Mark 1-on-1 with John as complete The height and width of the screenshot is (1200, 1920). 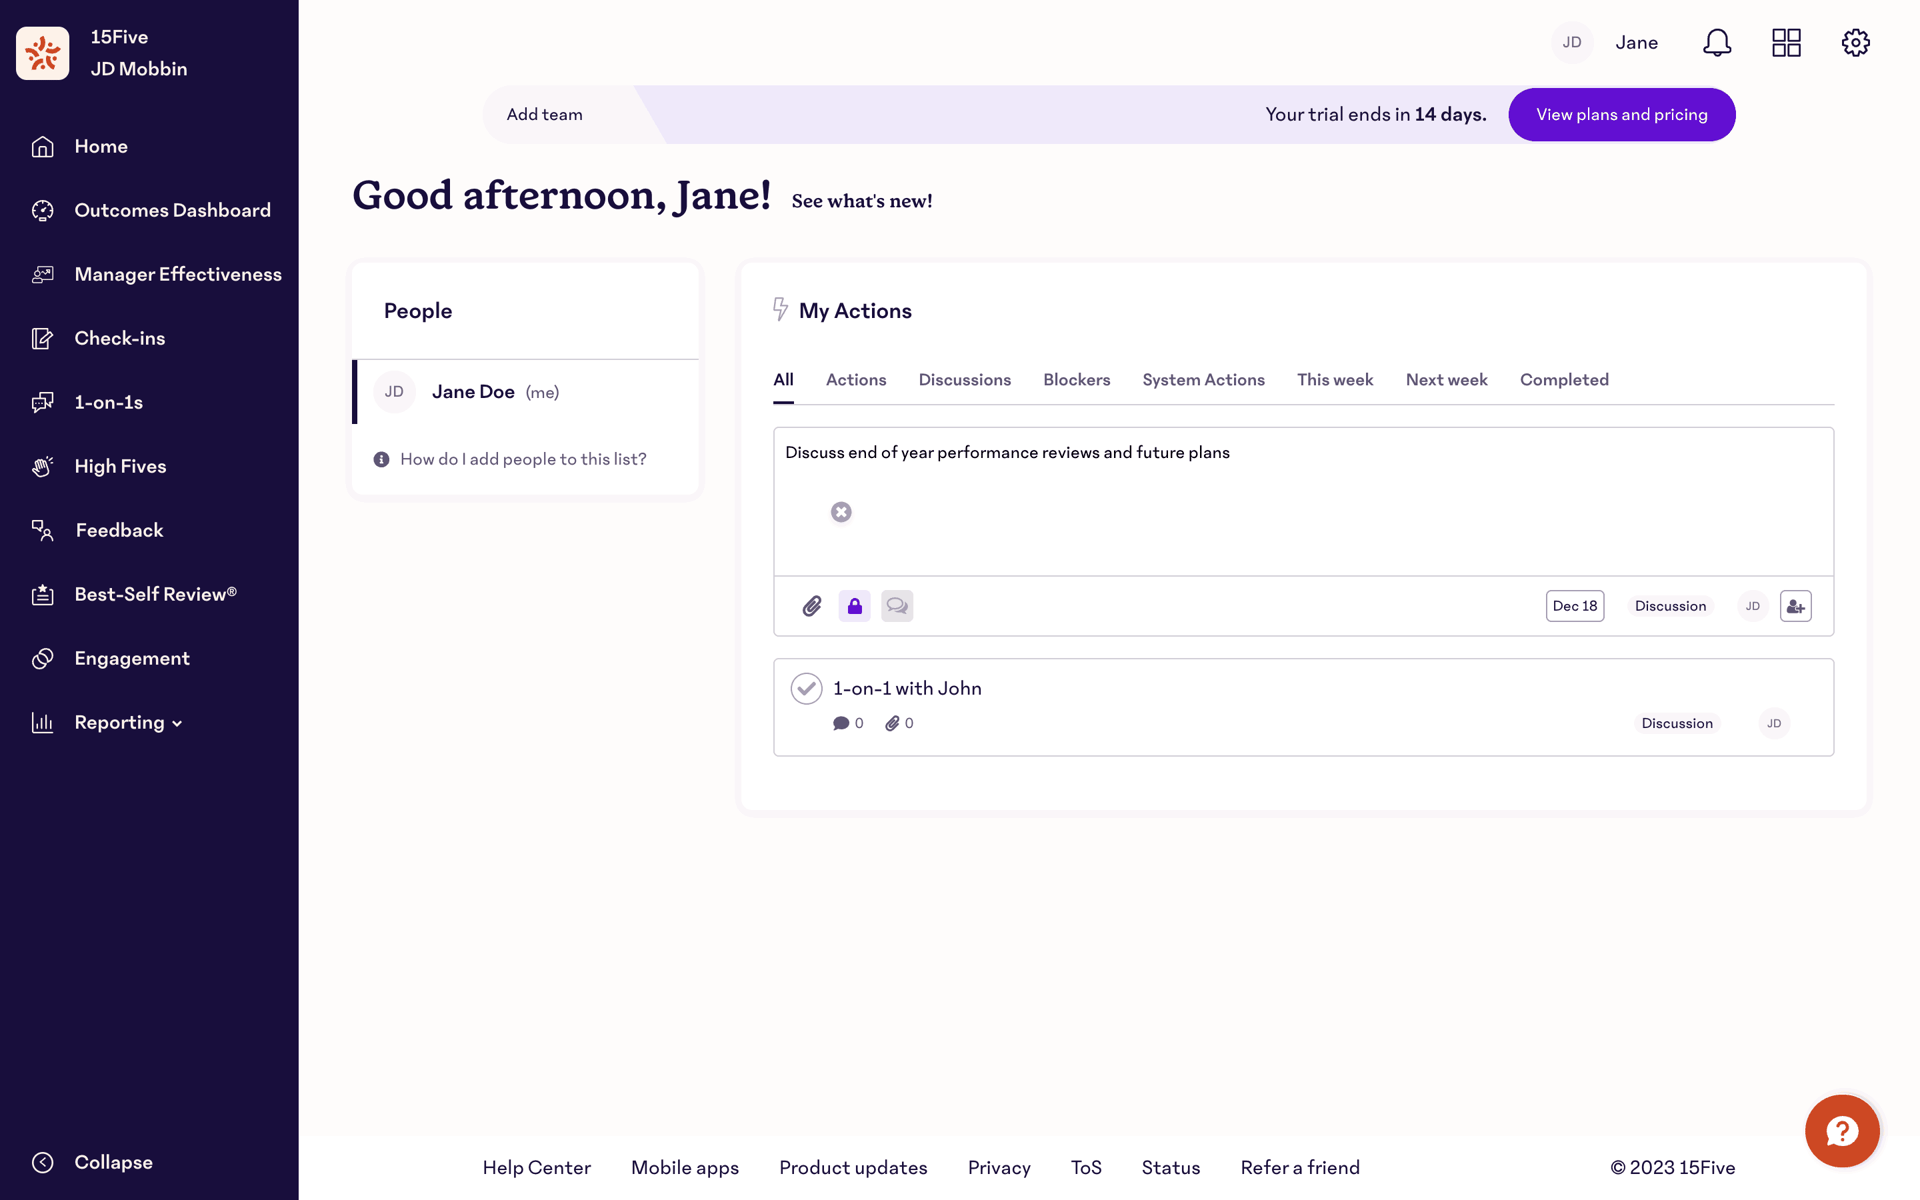pyautogui.click(x=806, y=688)
